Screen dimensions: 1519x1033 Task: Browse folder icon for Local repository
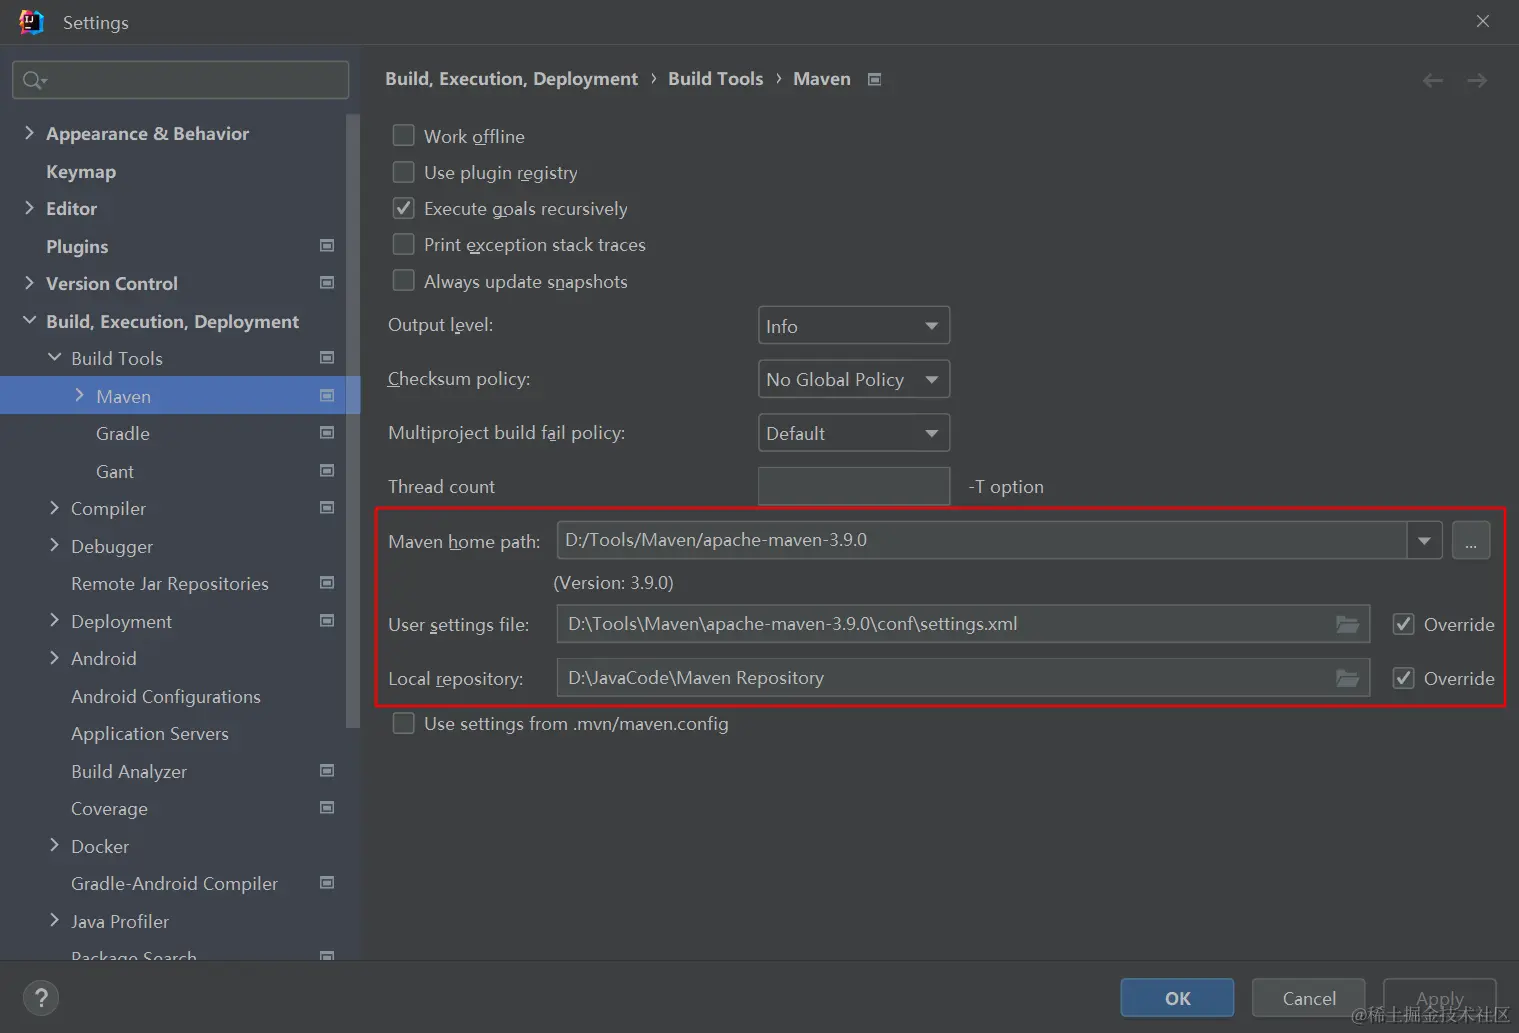(x=1348, y=678)
